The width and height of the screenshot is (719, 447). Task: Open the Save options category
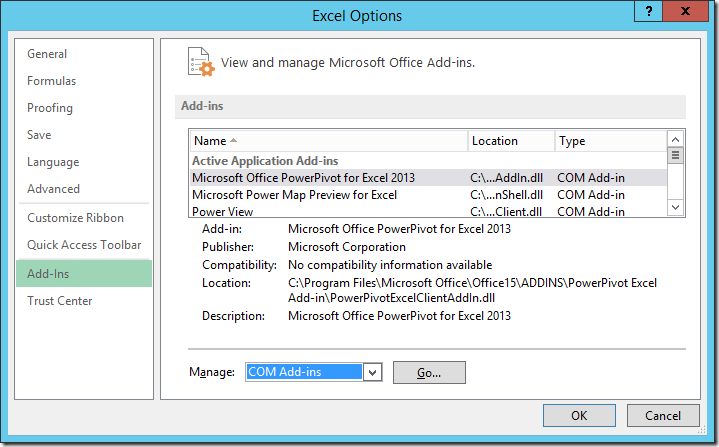40,135
